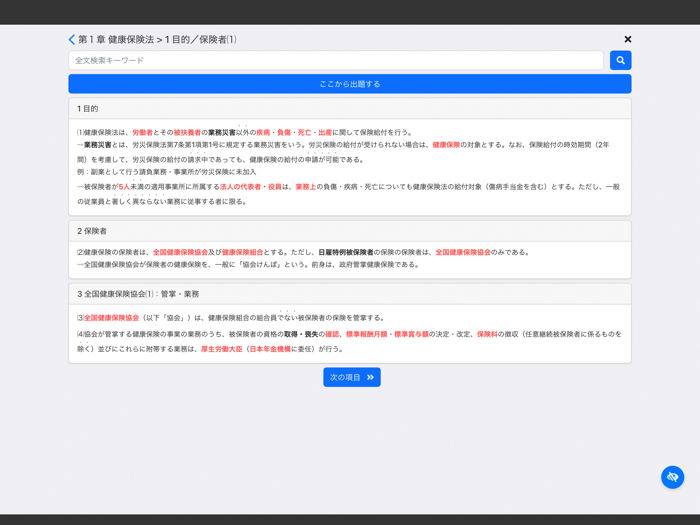Viewport: 700px width, 525px height.
Task: Focus the 全文検索キーワード search field
Action: click(336, 60)
